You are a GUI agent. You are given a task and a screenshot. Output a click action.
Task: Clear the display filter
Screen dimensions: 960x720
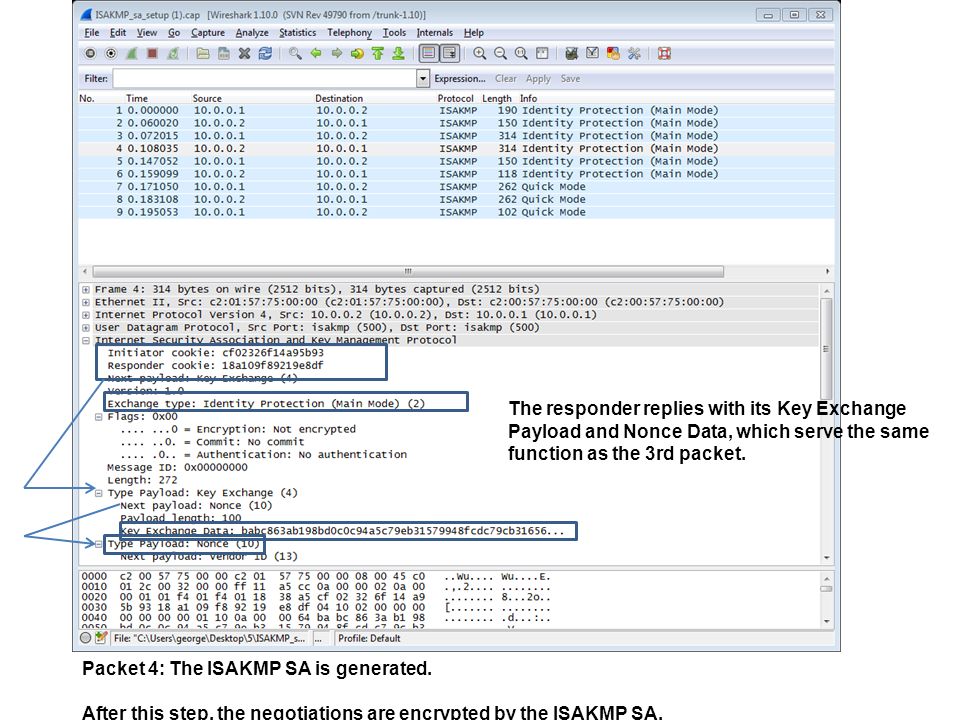click(506, 78)
